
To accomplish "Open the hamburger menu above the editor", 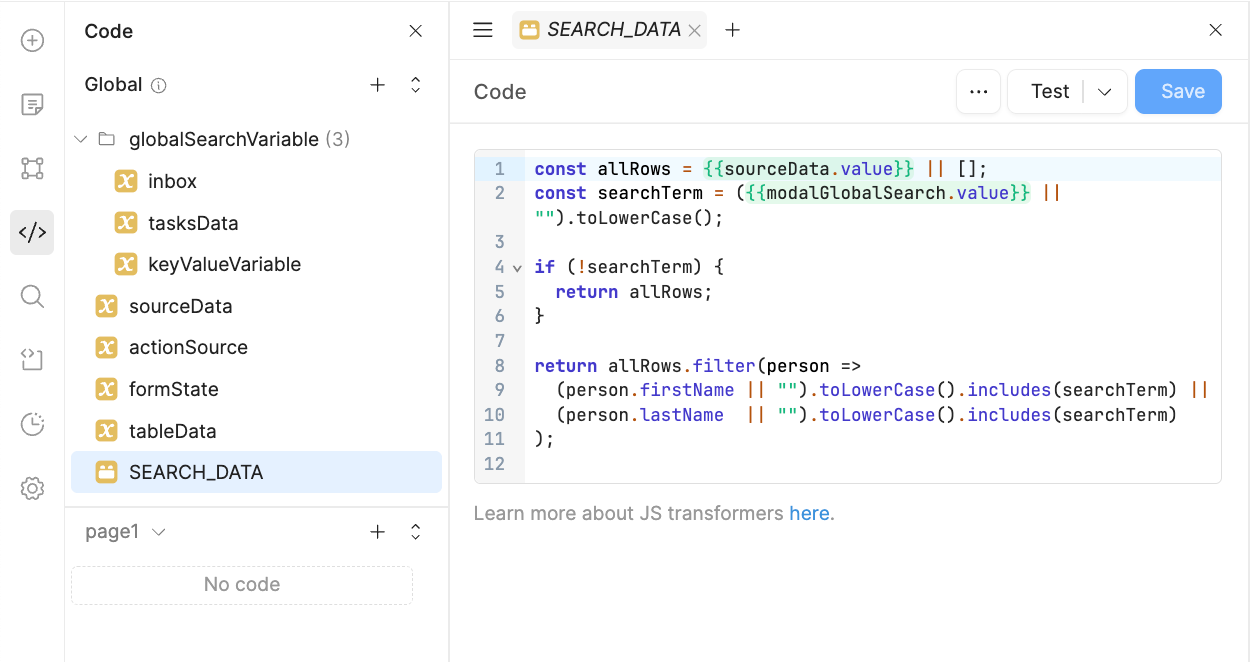I will pyautogui.click(x=483, y=30).
